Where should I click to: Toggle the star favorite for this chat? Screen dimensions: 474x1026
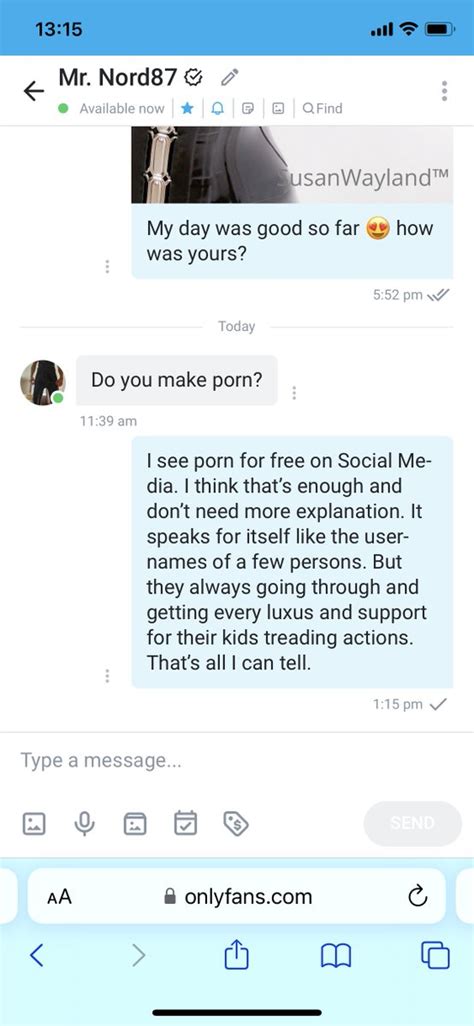pos(187,109)
